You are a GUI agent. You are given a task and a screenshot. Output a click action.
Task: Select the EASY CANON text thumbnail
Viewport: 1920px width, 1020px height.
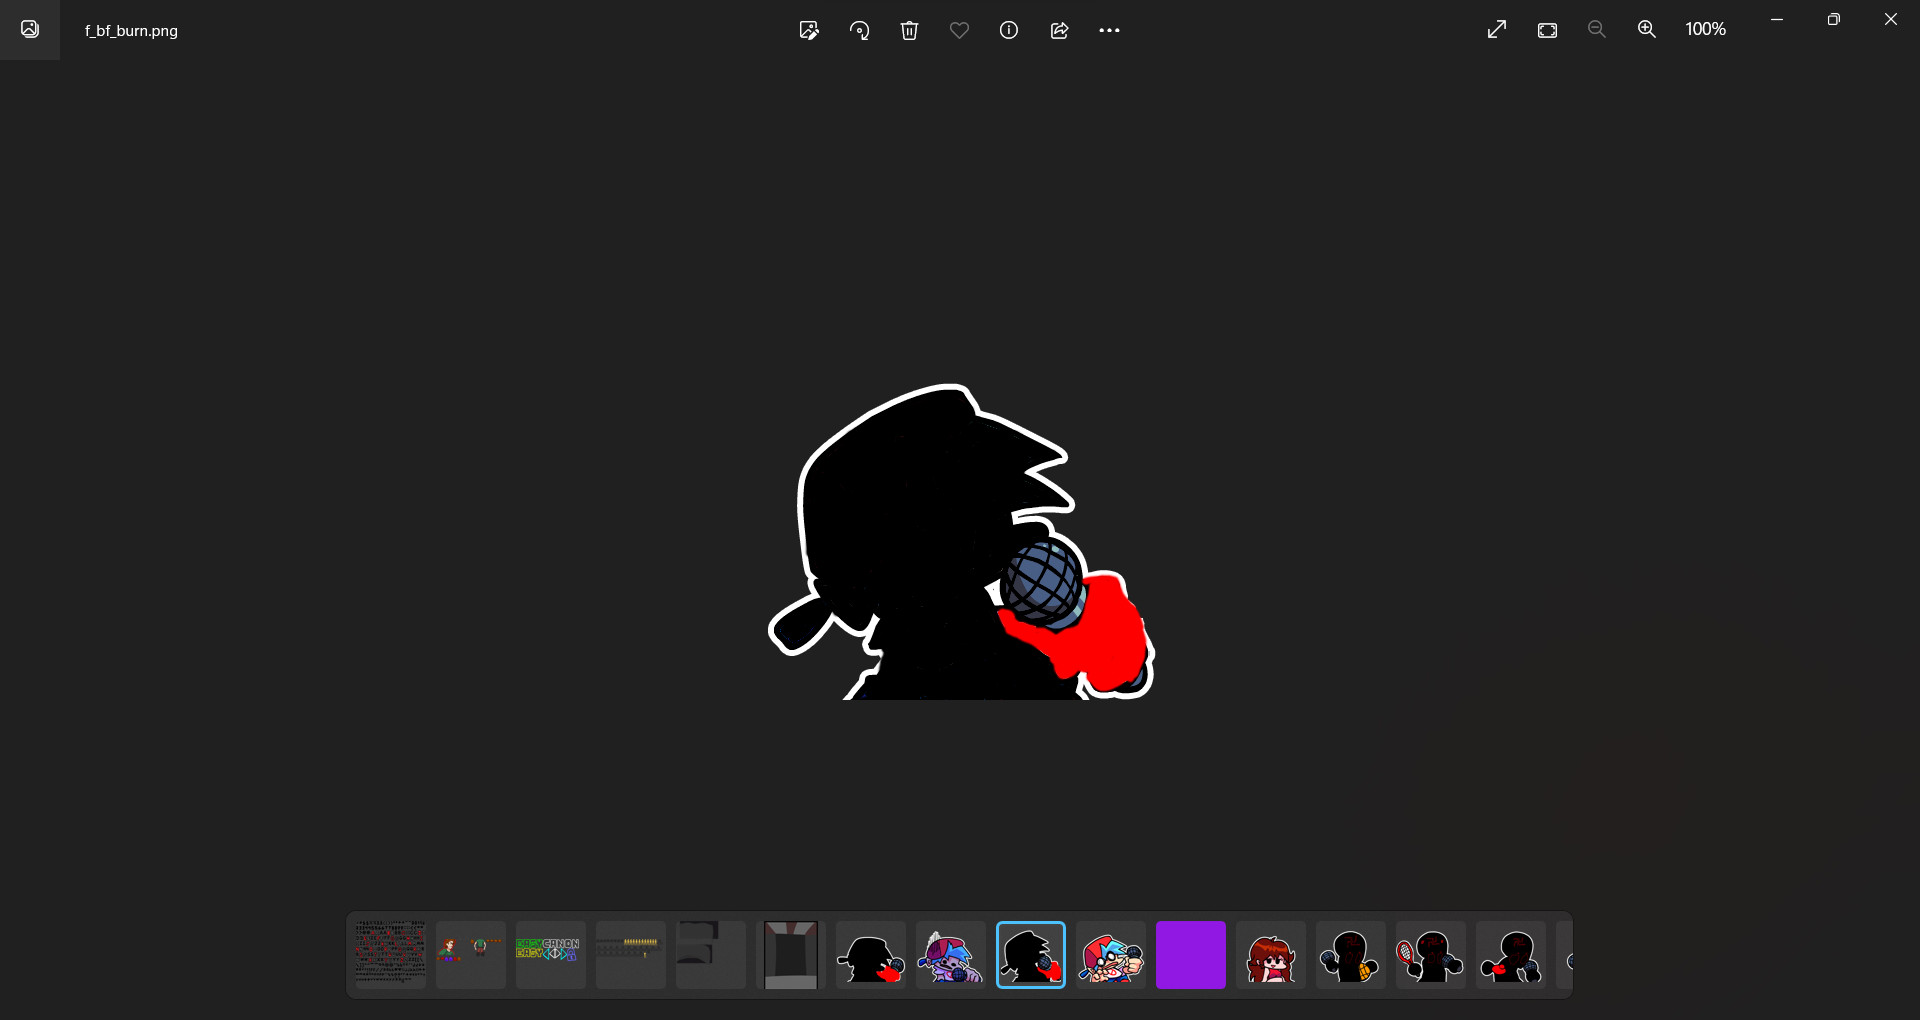pos(550,955)
